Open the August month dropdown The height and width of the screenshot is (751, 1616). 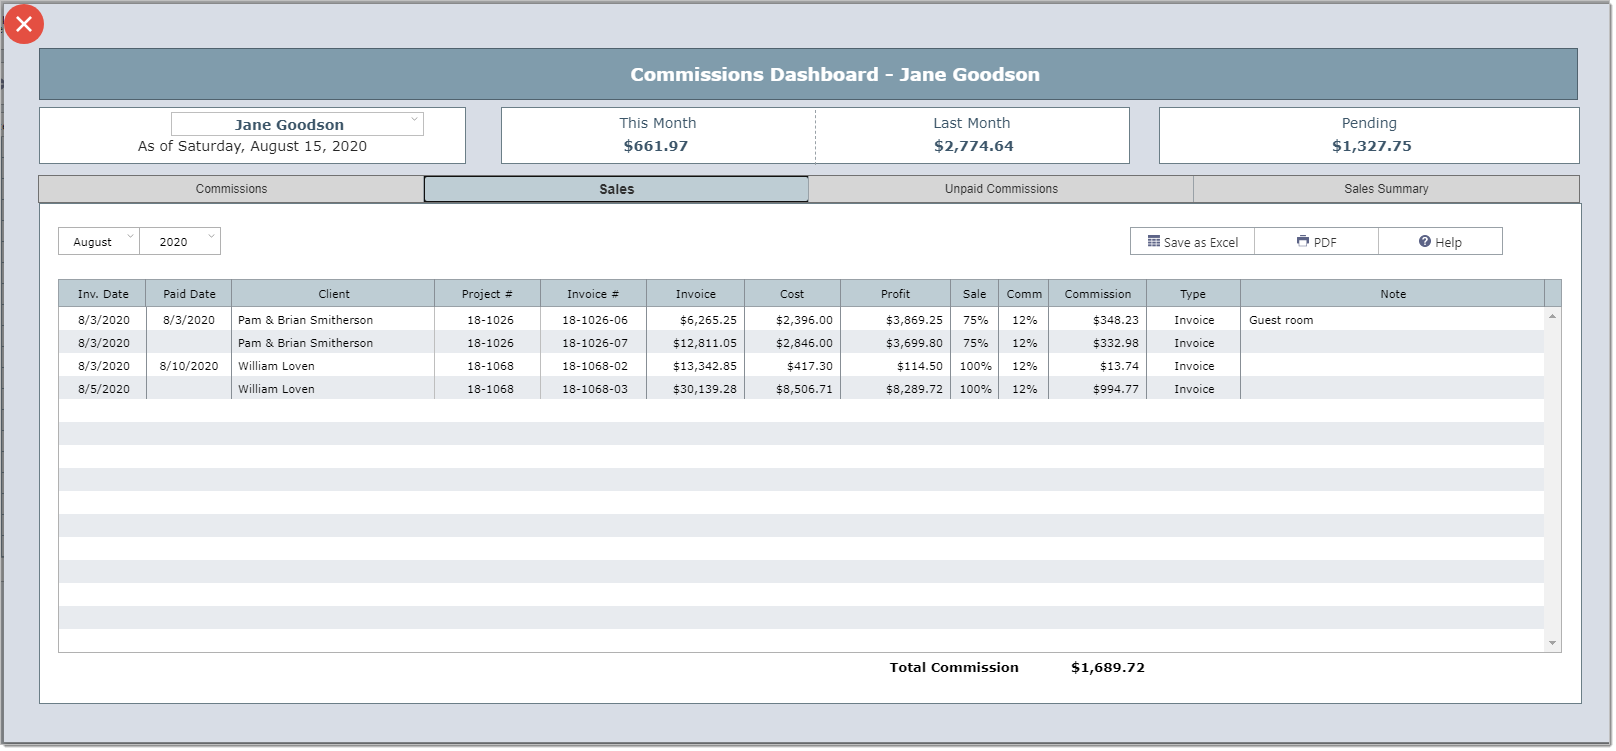[x=99, y=242]
